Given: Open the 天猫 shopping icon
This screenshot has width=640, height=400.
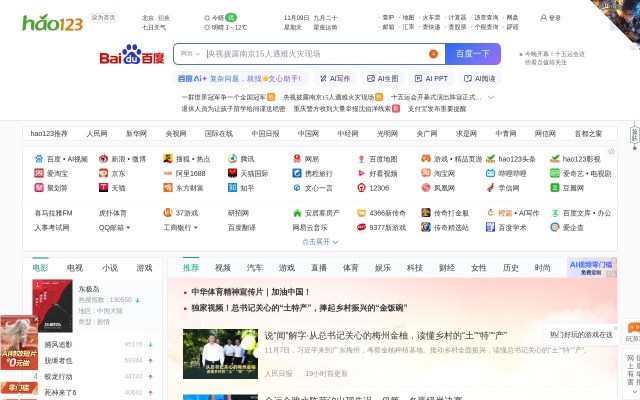Looking at the screenshot, I should pos(104,187).
